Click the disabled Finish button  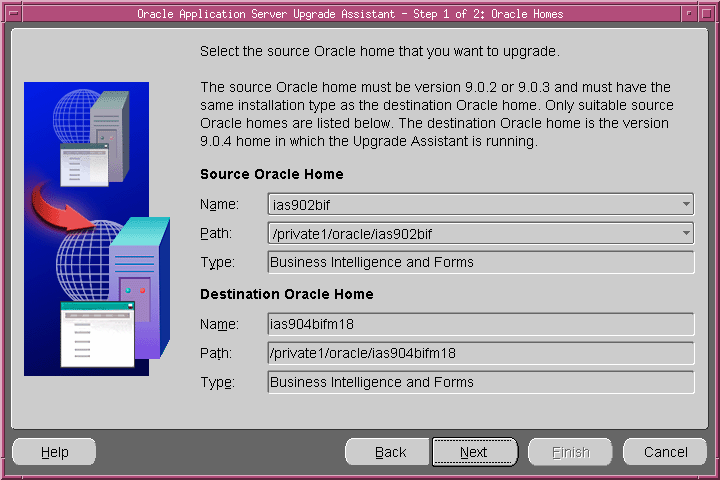[x=570, y=452]
